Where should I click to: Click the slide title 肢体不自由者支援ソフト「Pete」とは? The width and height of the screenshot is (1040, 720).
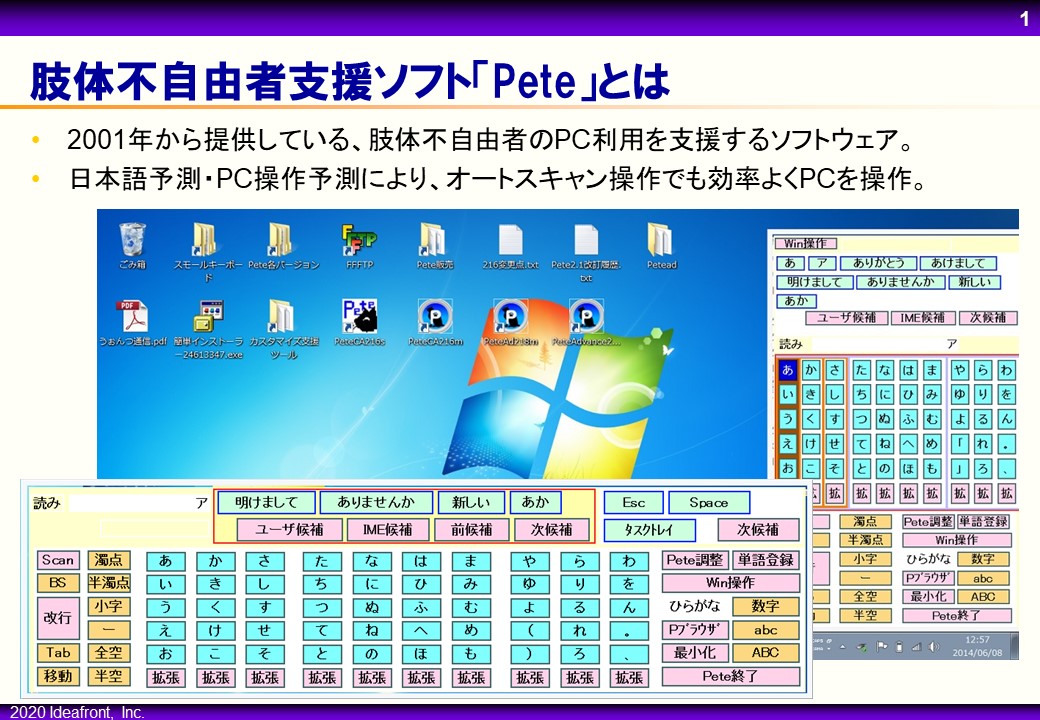[350, 82]
